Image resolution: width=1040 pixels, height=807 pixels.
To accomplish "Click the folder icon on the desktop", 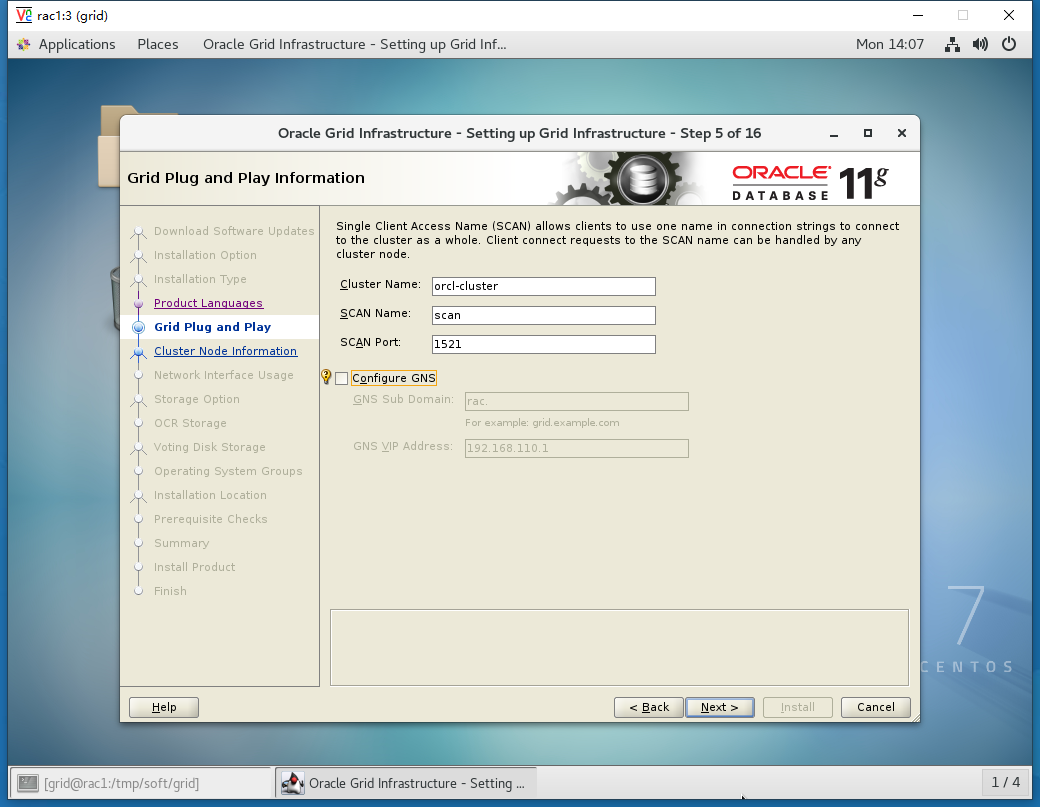I will point(109,146).
